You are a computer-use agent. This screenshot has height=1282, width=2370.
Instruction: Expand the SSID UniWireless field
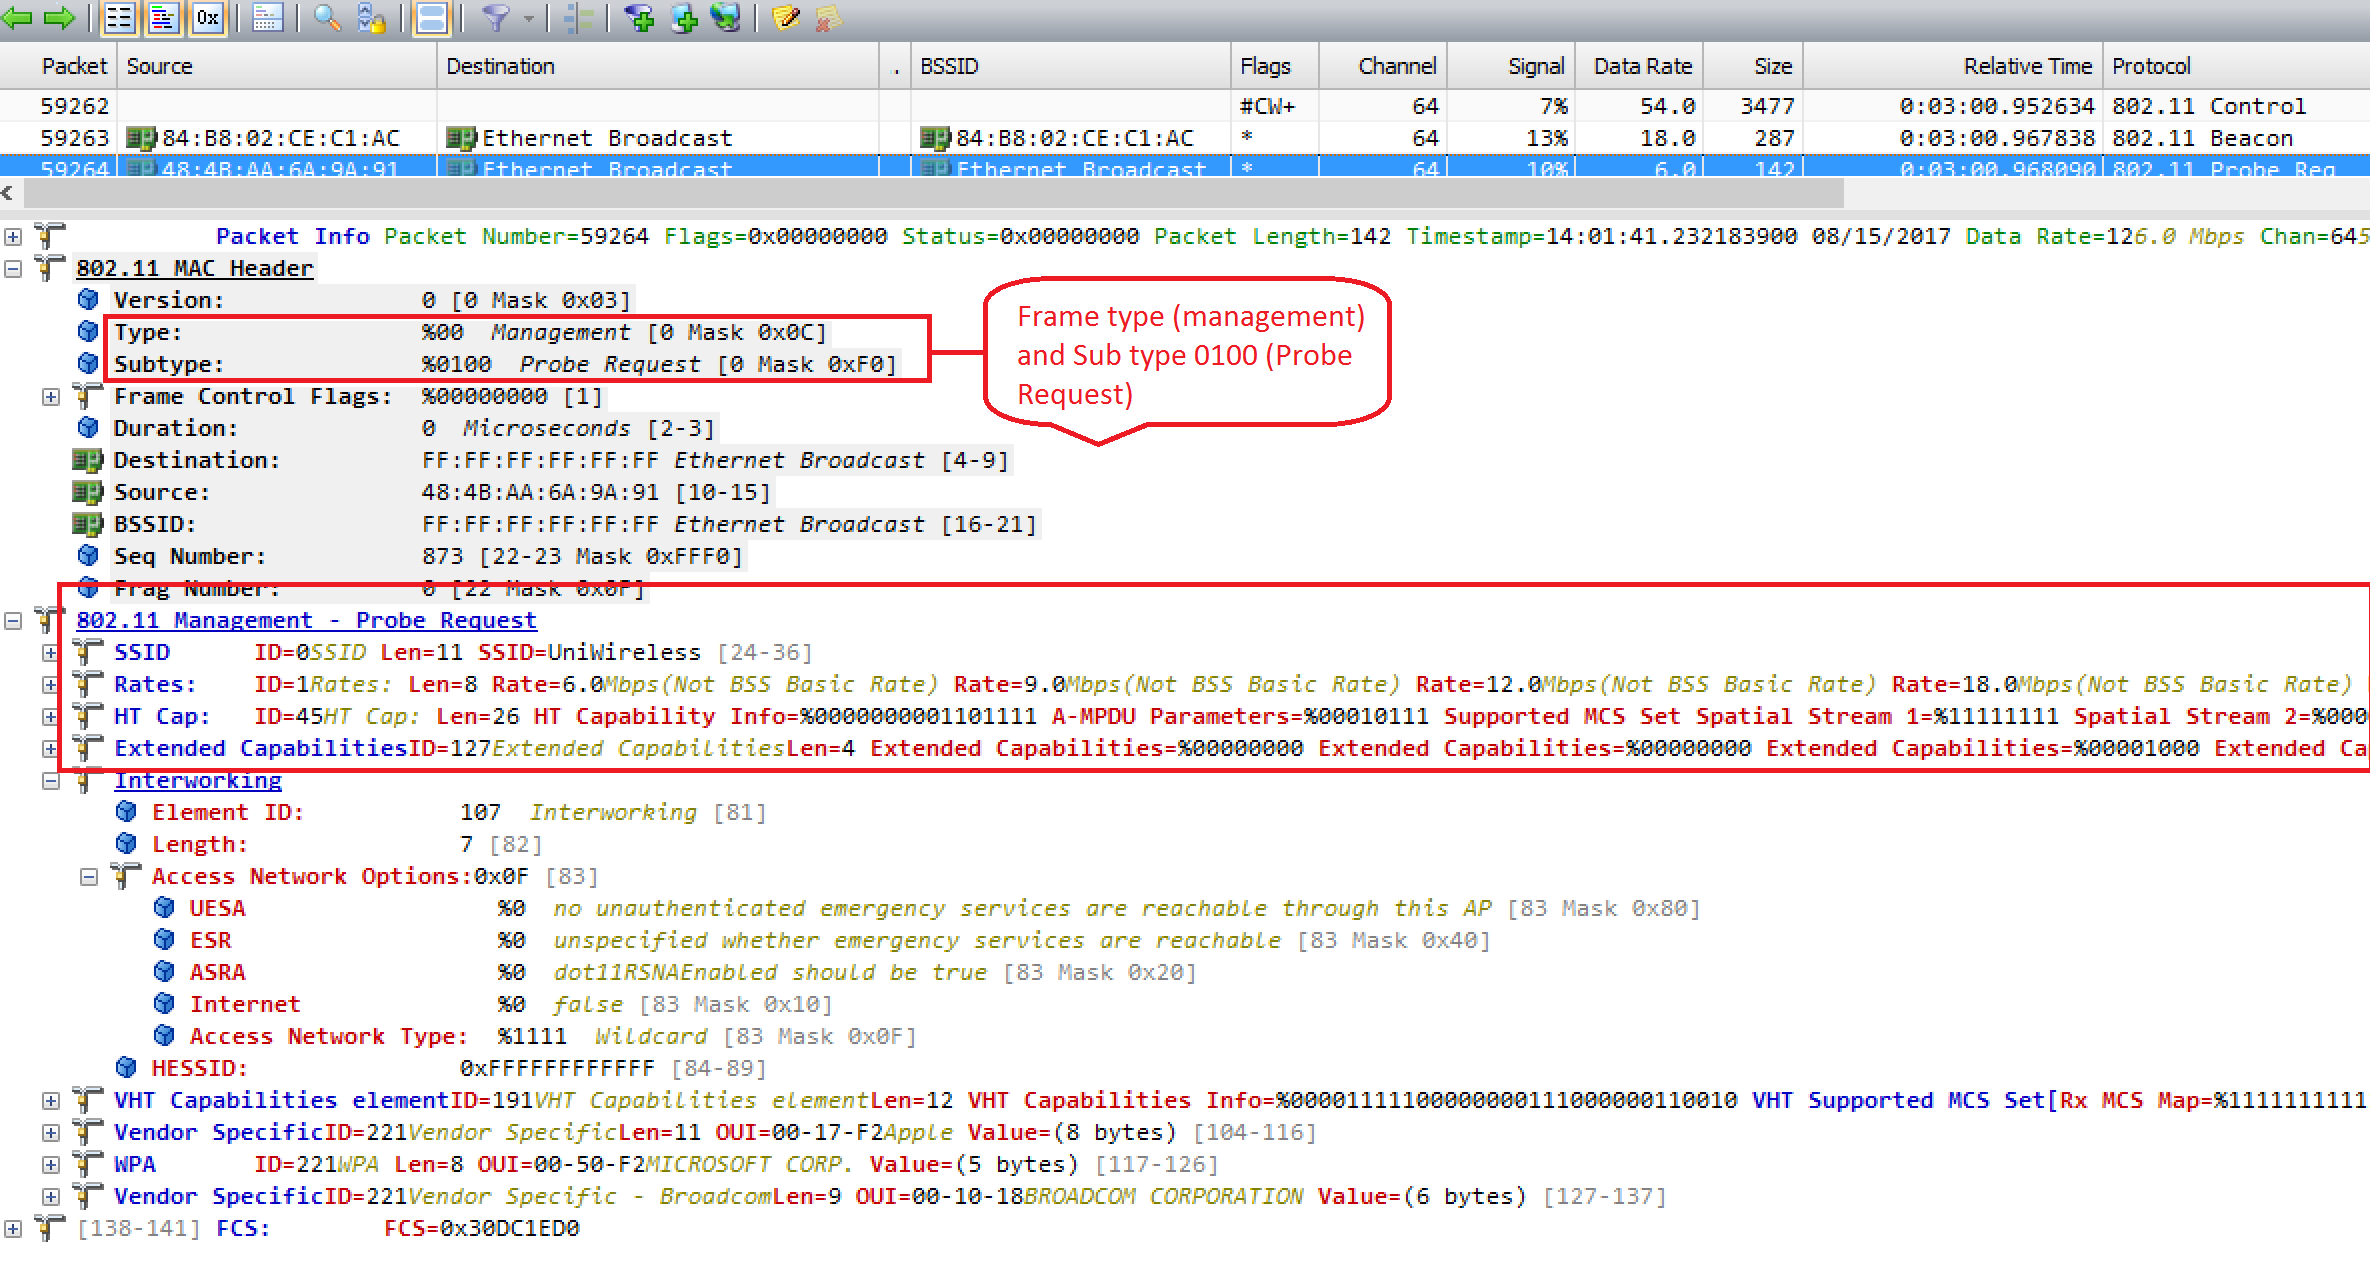pos(50,652)
